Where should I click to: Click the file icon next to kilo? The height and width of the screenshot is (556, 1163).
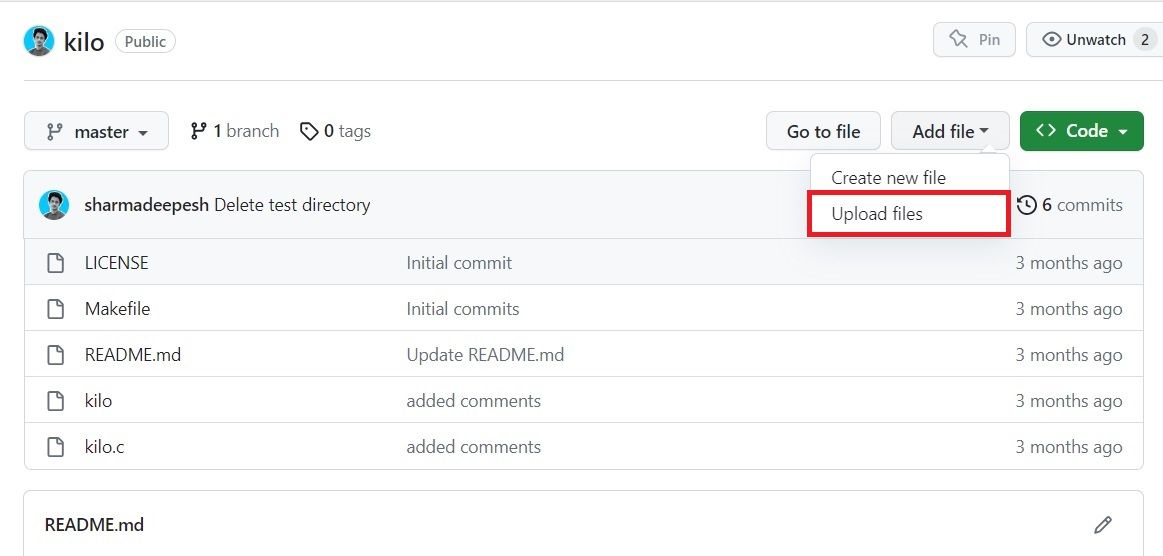pyautogui.click(x=56, y=401)
